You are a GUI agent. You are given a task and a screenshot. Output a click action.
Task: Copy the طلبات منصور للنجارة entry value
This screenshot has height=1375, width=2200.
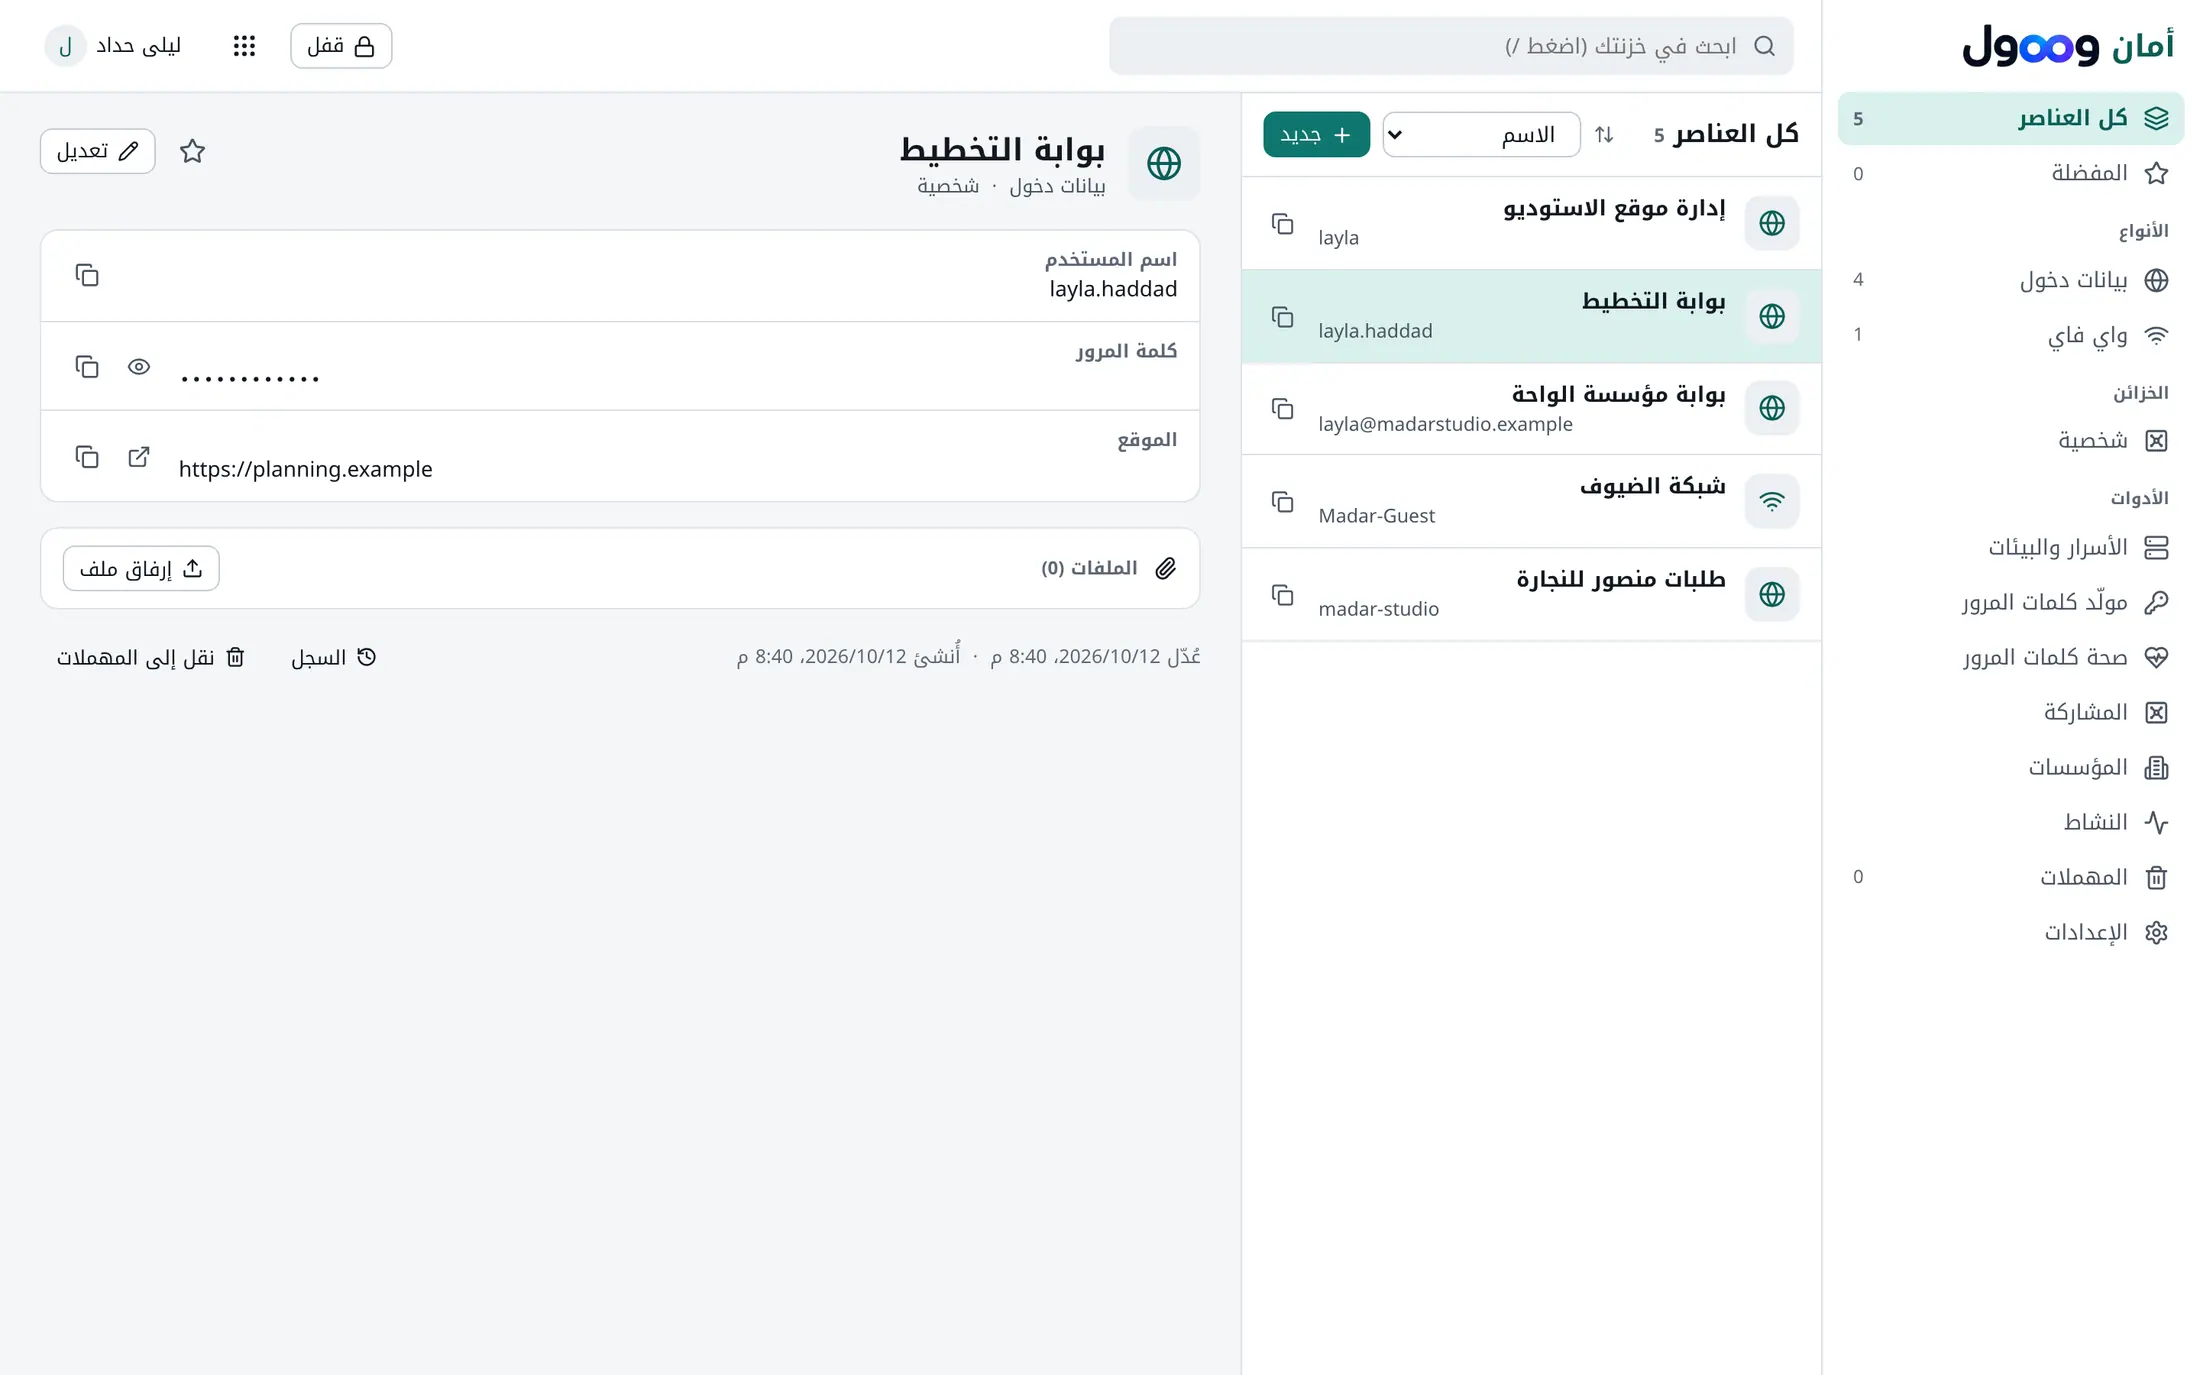(1282, 595)
